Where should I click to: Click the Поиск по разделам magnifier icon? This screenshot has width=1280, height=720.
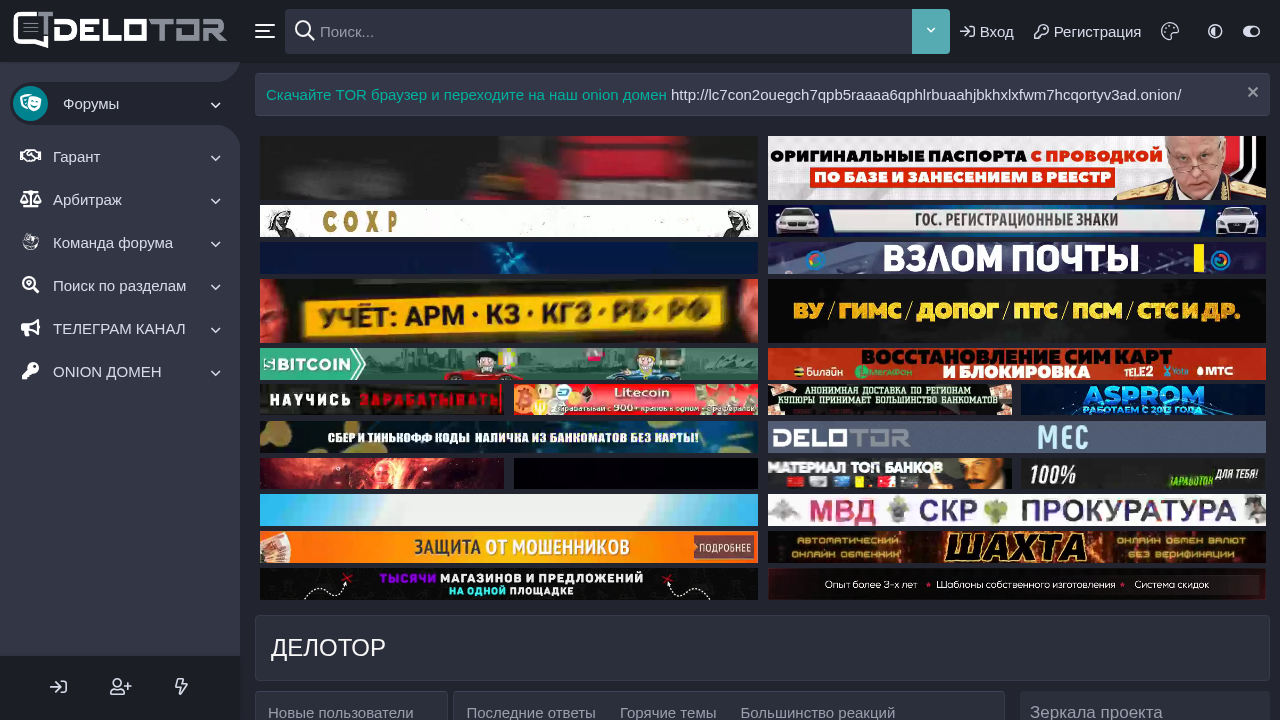[30, 285]
